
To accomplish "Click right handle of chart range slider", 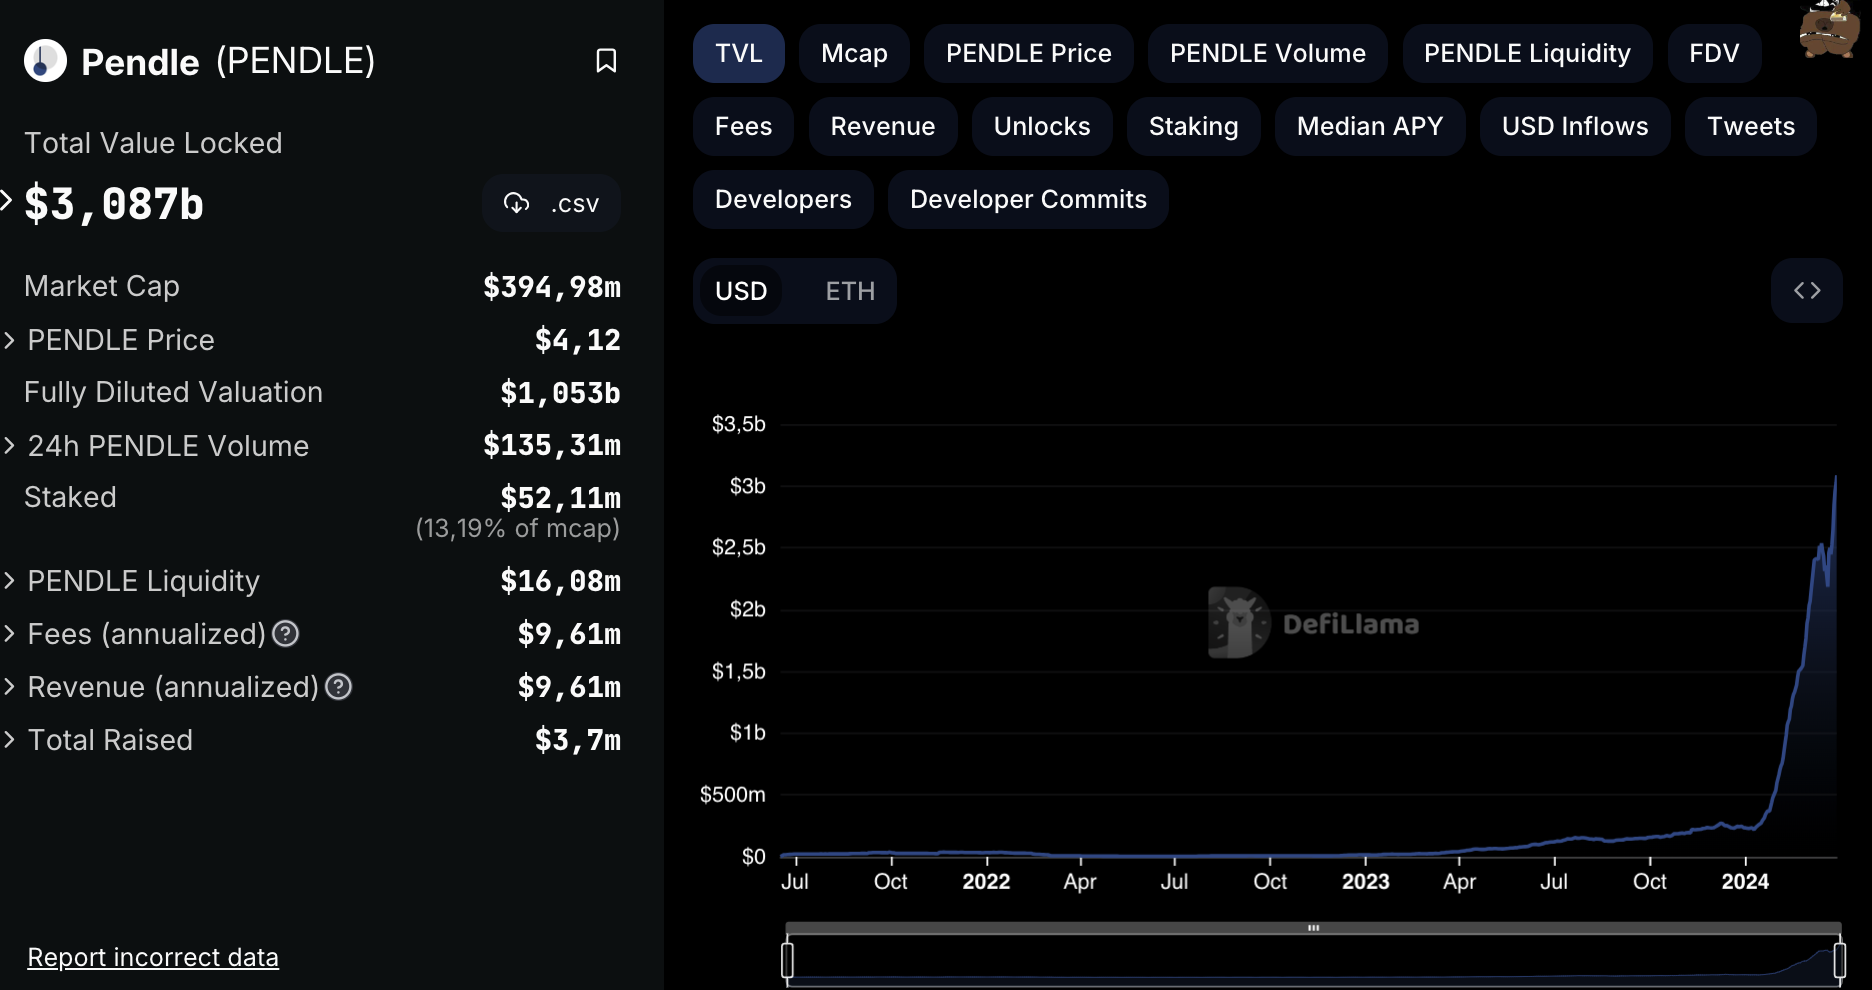I will 1839,960.
